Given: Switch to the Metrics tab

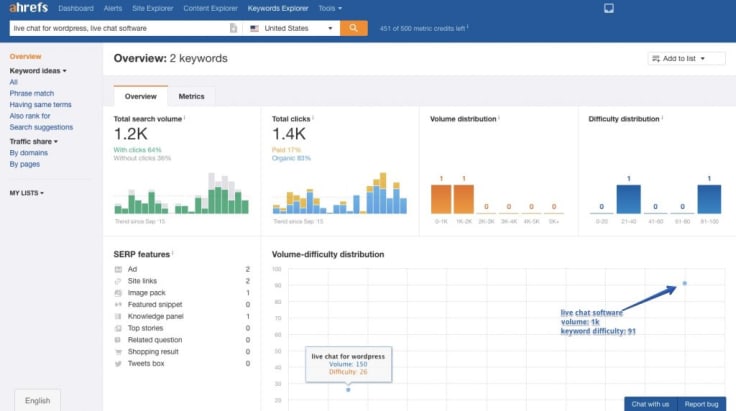Looking at the screenshot, I should click(192, 96).
